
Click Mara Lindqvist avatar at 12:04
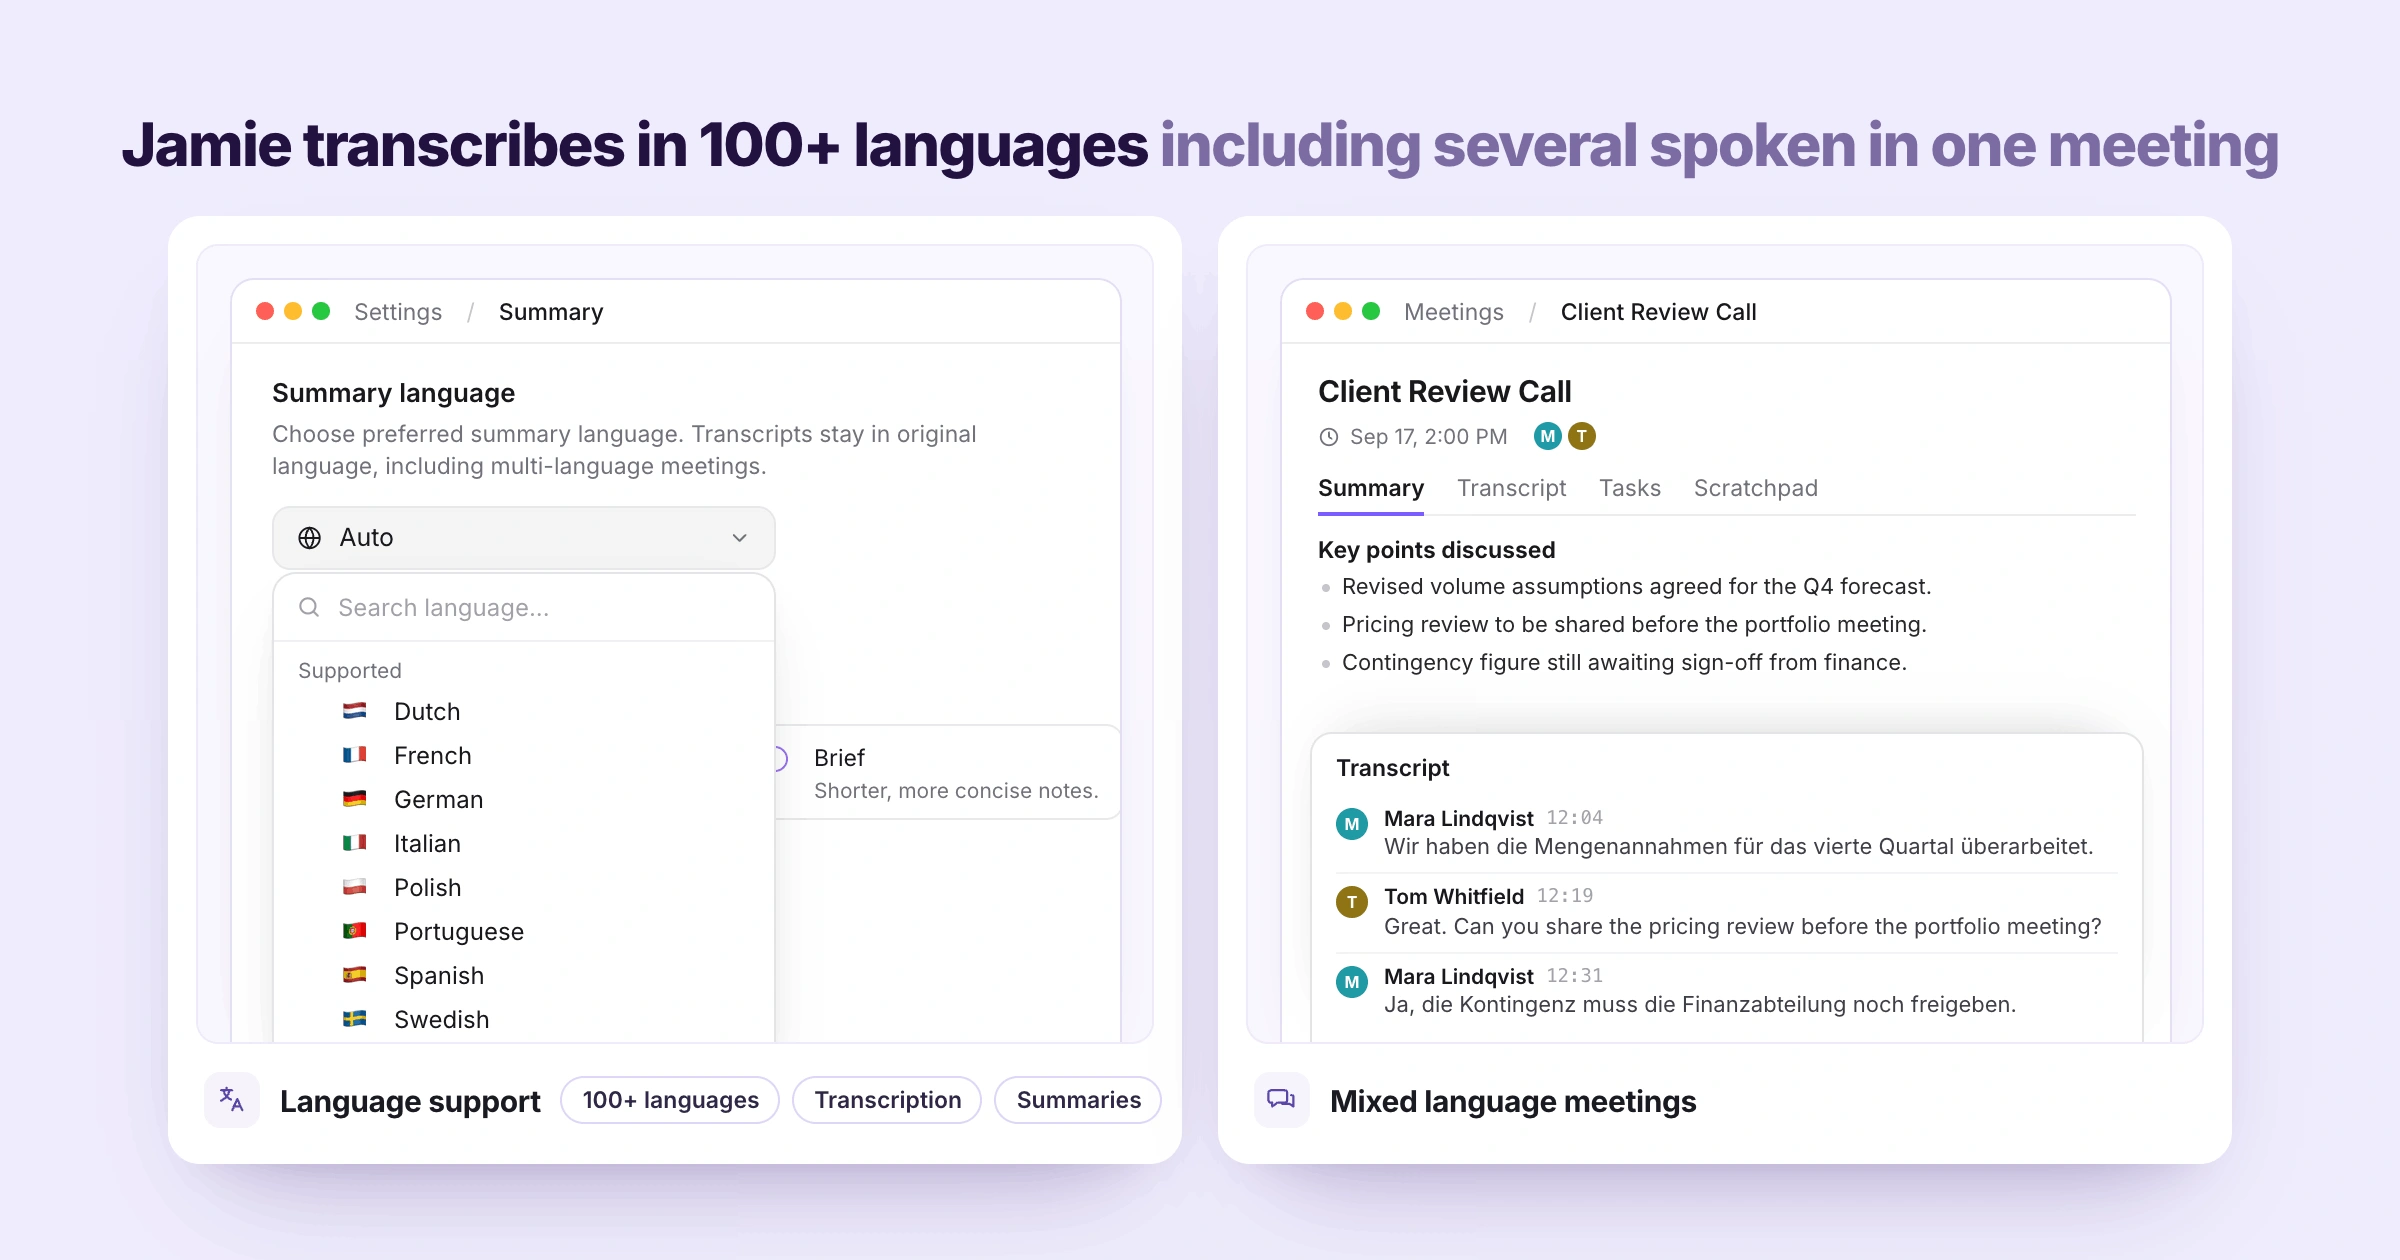click(1352, 824)
